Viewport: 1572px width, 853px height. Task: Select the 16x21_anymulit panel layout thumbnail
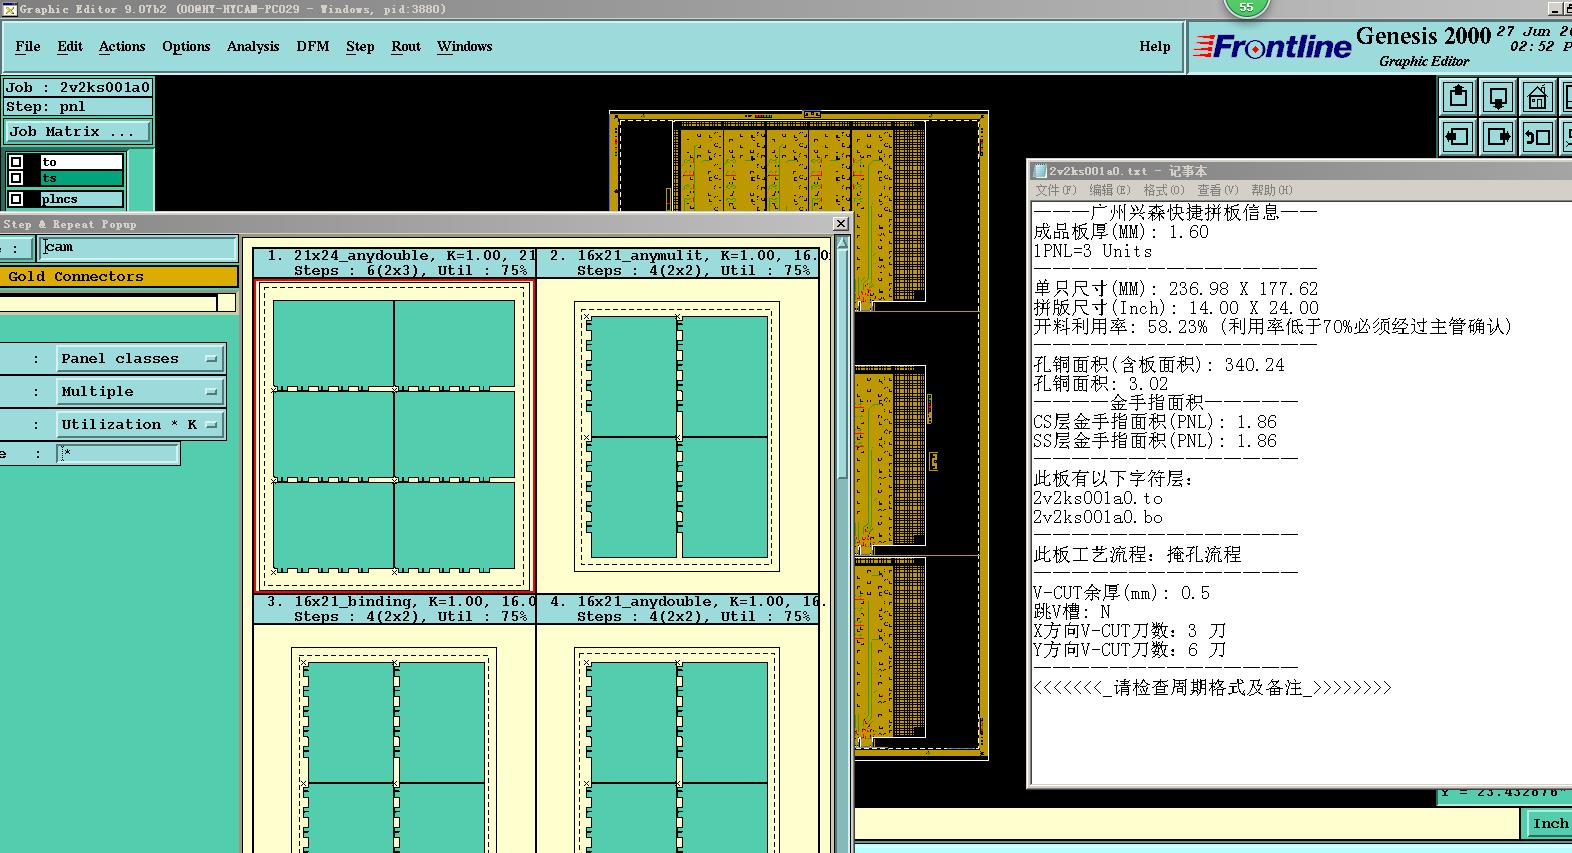[678, 436]
